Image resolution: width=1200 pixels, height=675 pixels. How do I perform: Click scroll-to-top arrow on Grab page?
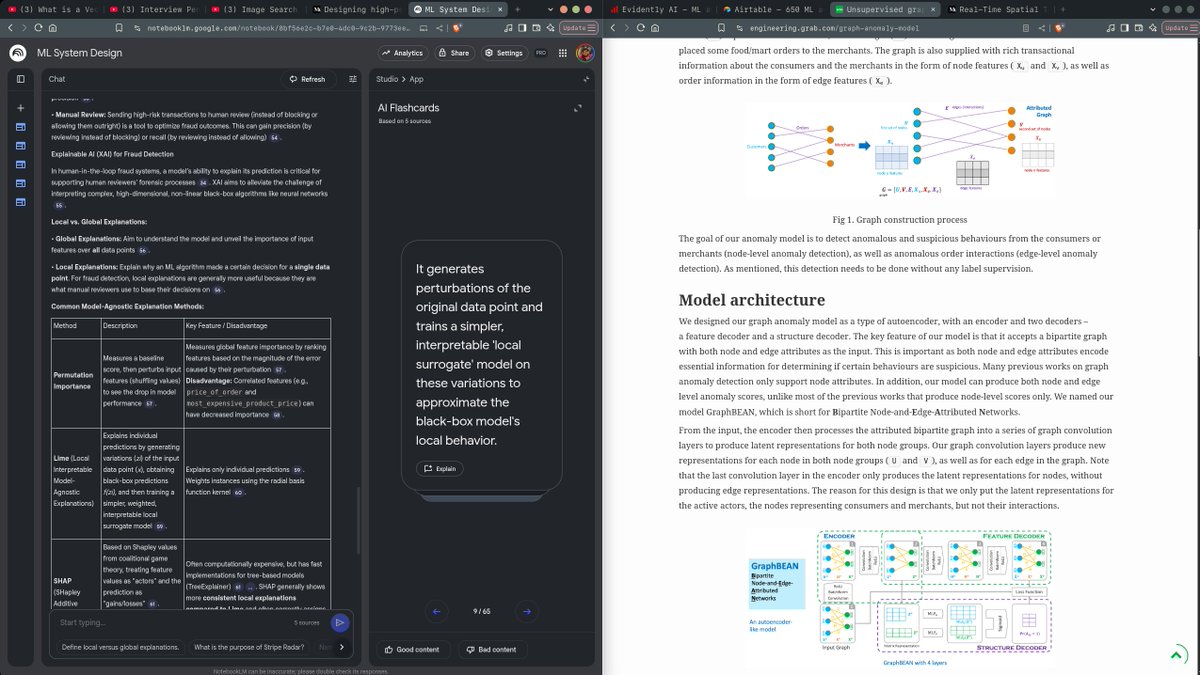pyautogui.click(x=1178, y=655)
